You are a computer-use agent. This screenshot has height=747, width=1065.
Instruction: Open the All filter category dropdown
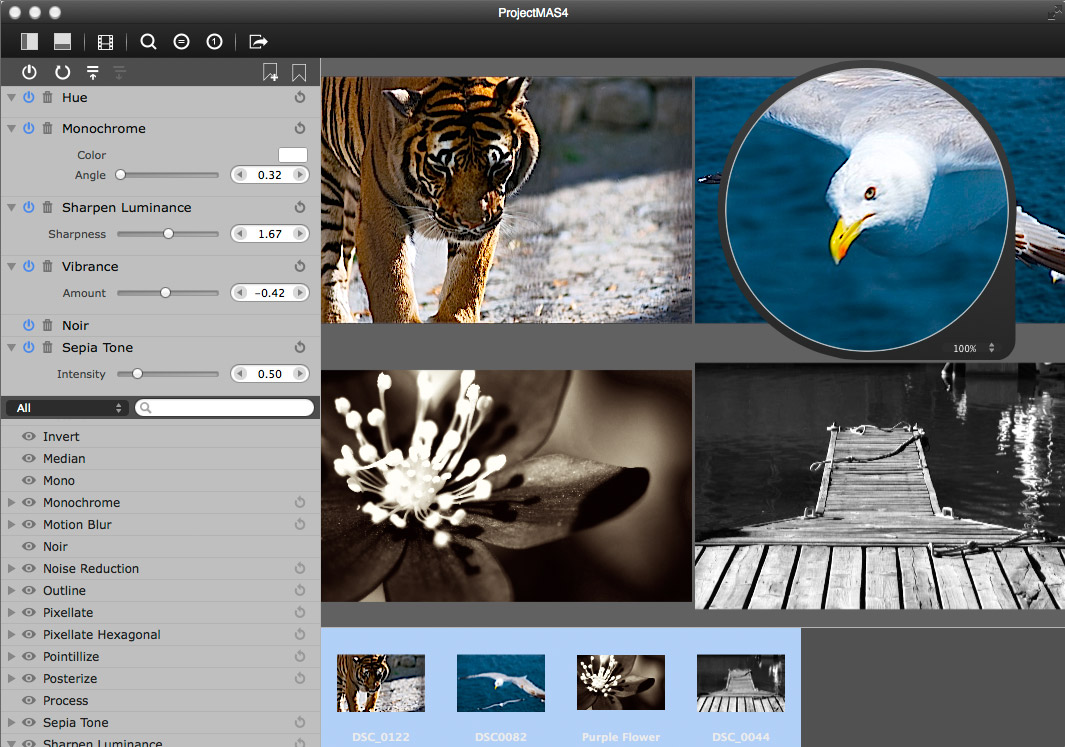66,408
